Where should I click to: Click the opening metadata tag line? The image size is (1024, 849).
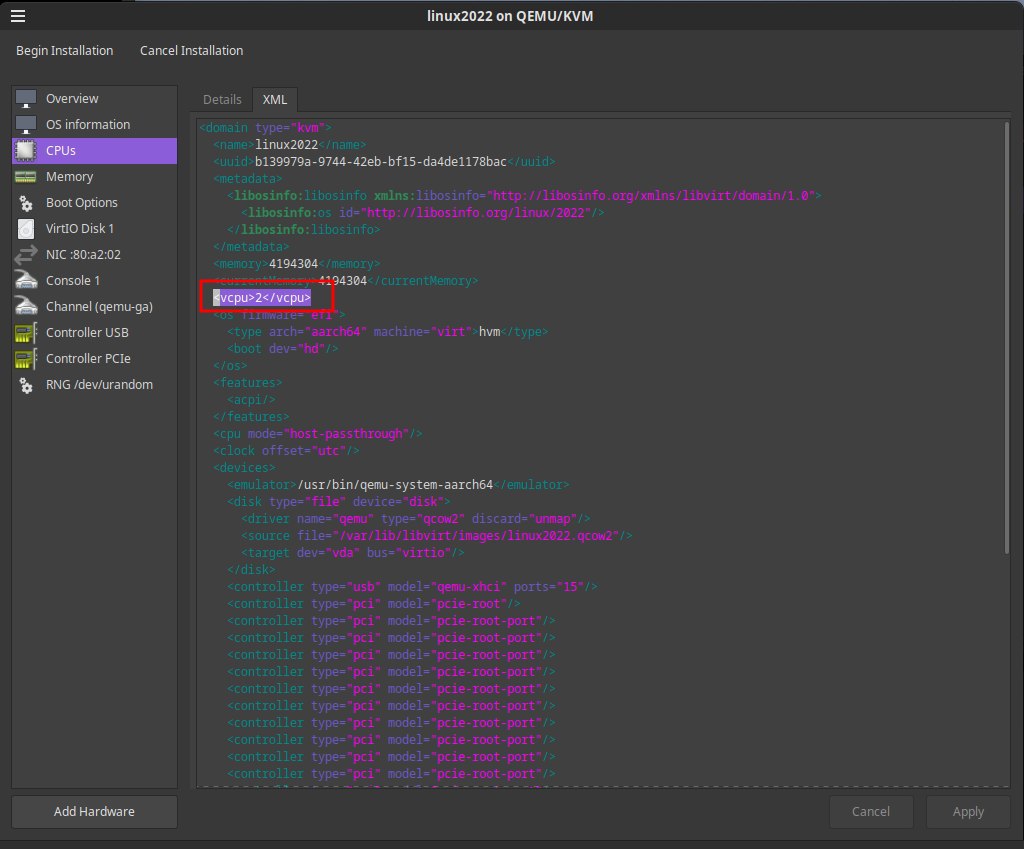tap(248, 178)
